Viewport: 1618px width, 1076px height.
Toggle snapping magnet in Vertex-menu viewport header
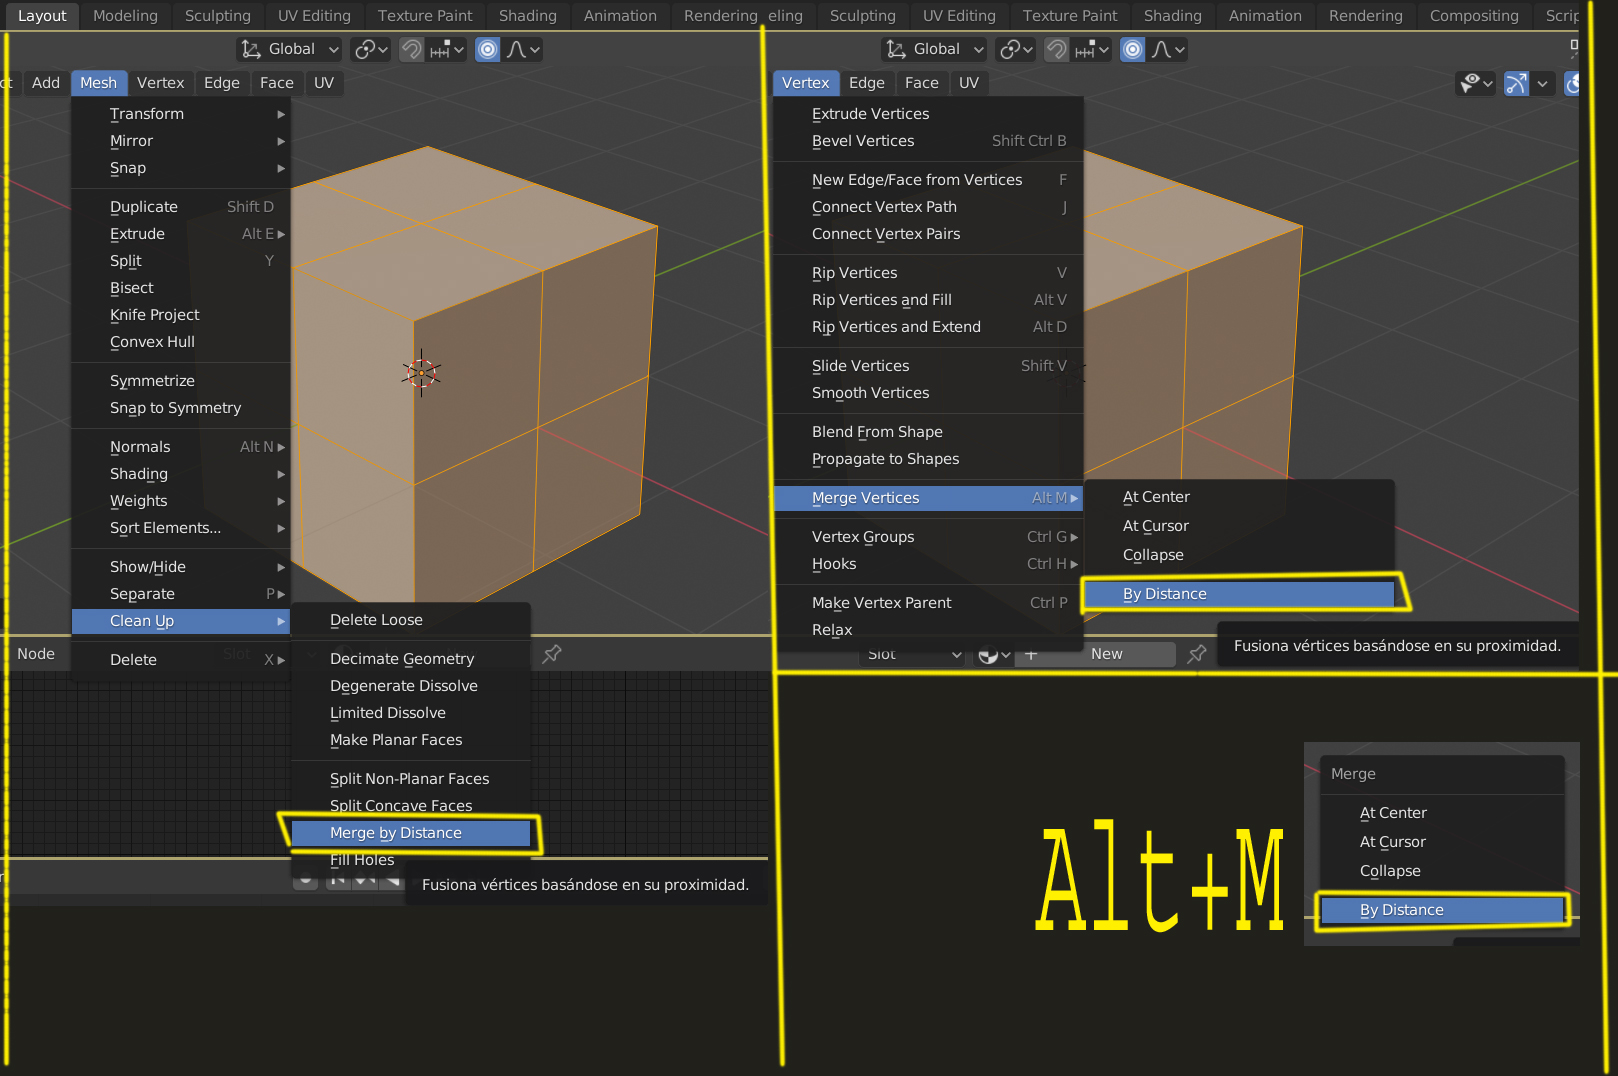coord(1056,49)
